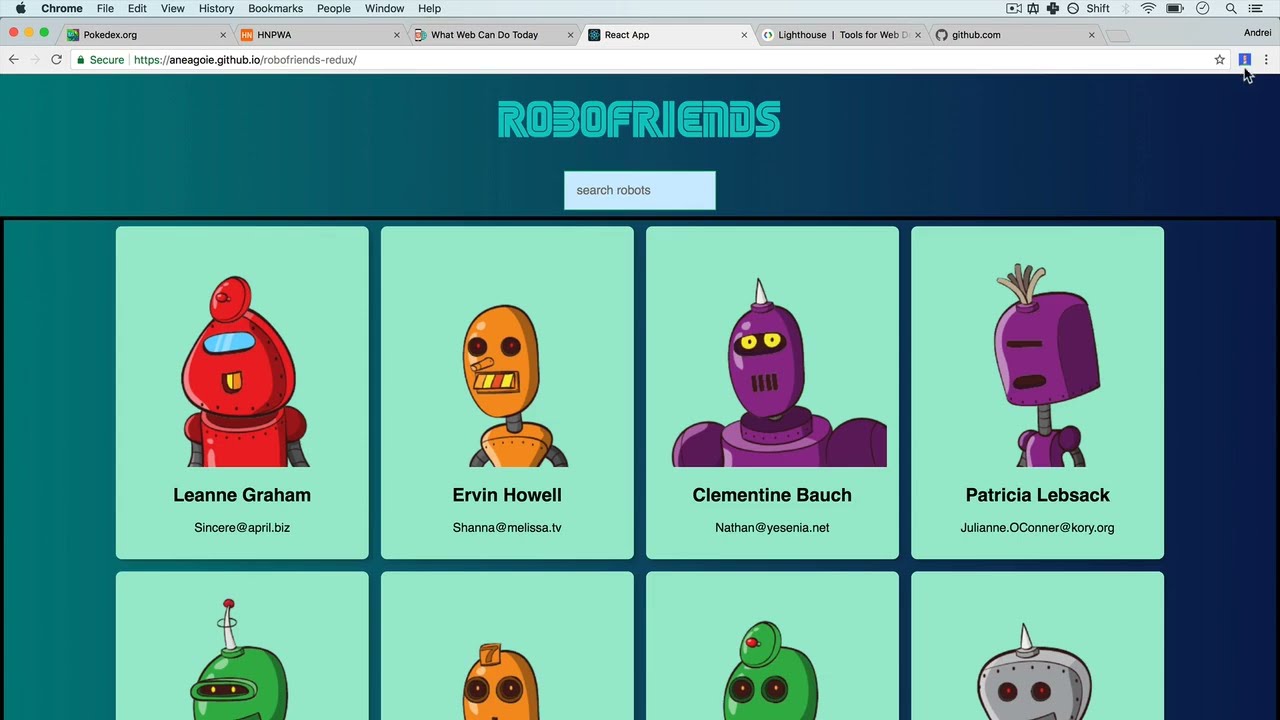Click the email Julianne.OConner@kory.org

[1037, 528]
